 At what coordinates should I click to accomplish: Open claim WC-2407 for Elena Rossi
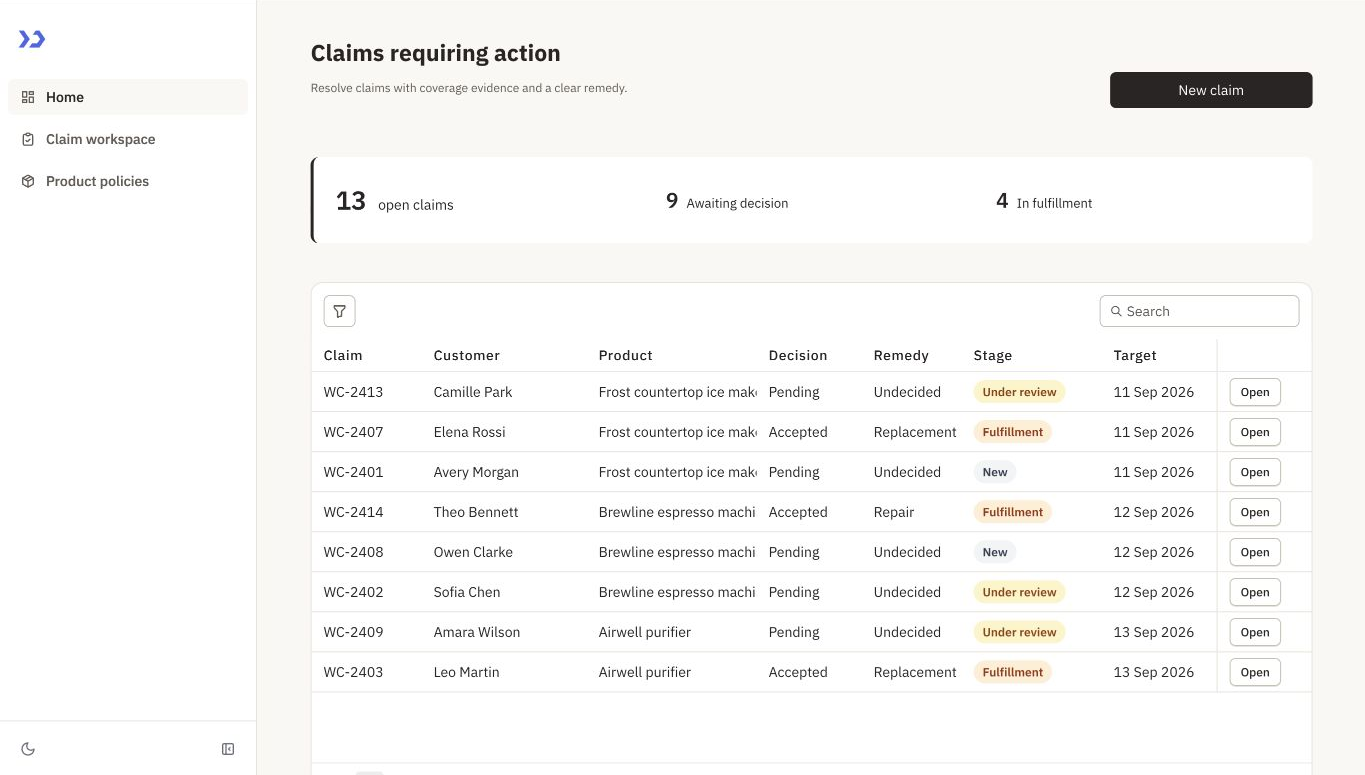click(x=1255, y=432)
